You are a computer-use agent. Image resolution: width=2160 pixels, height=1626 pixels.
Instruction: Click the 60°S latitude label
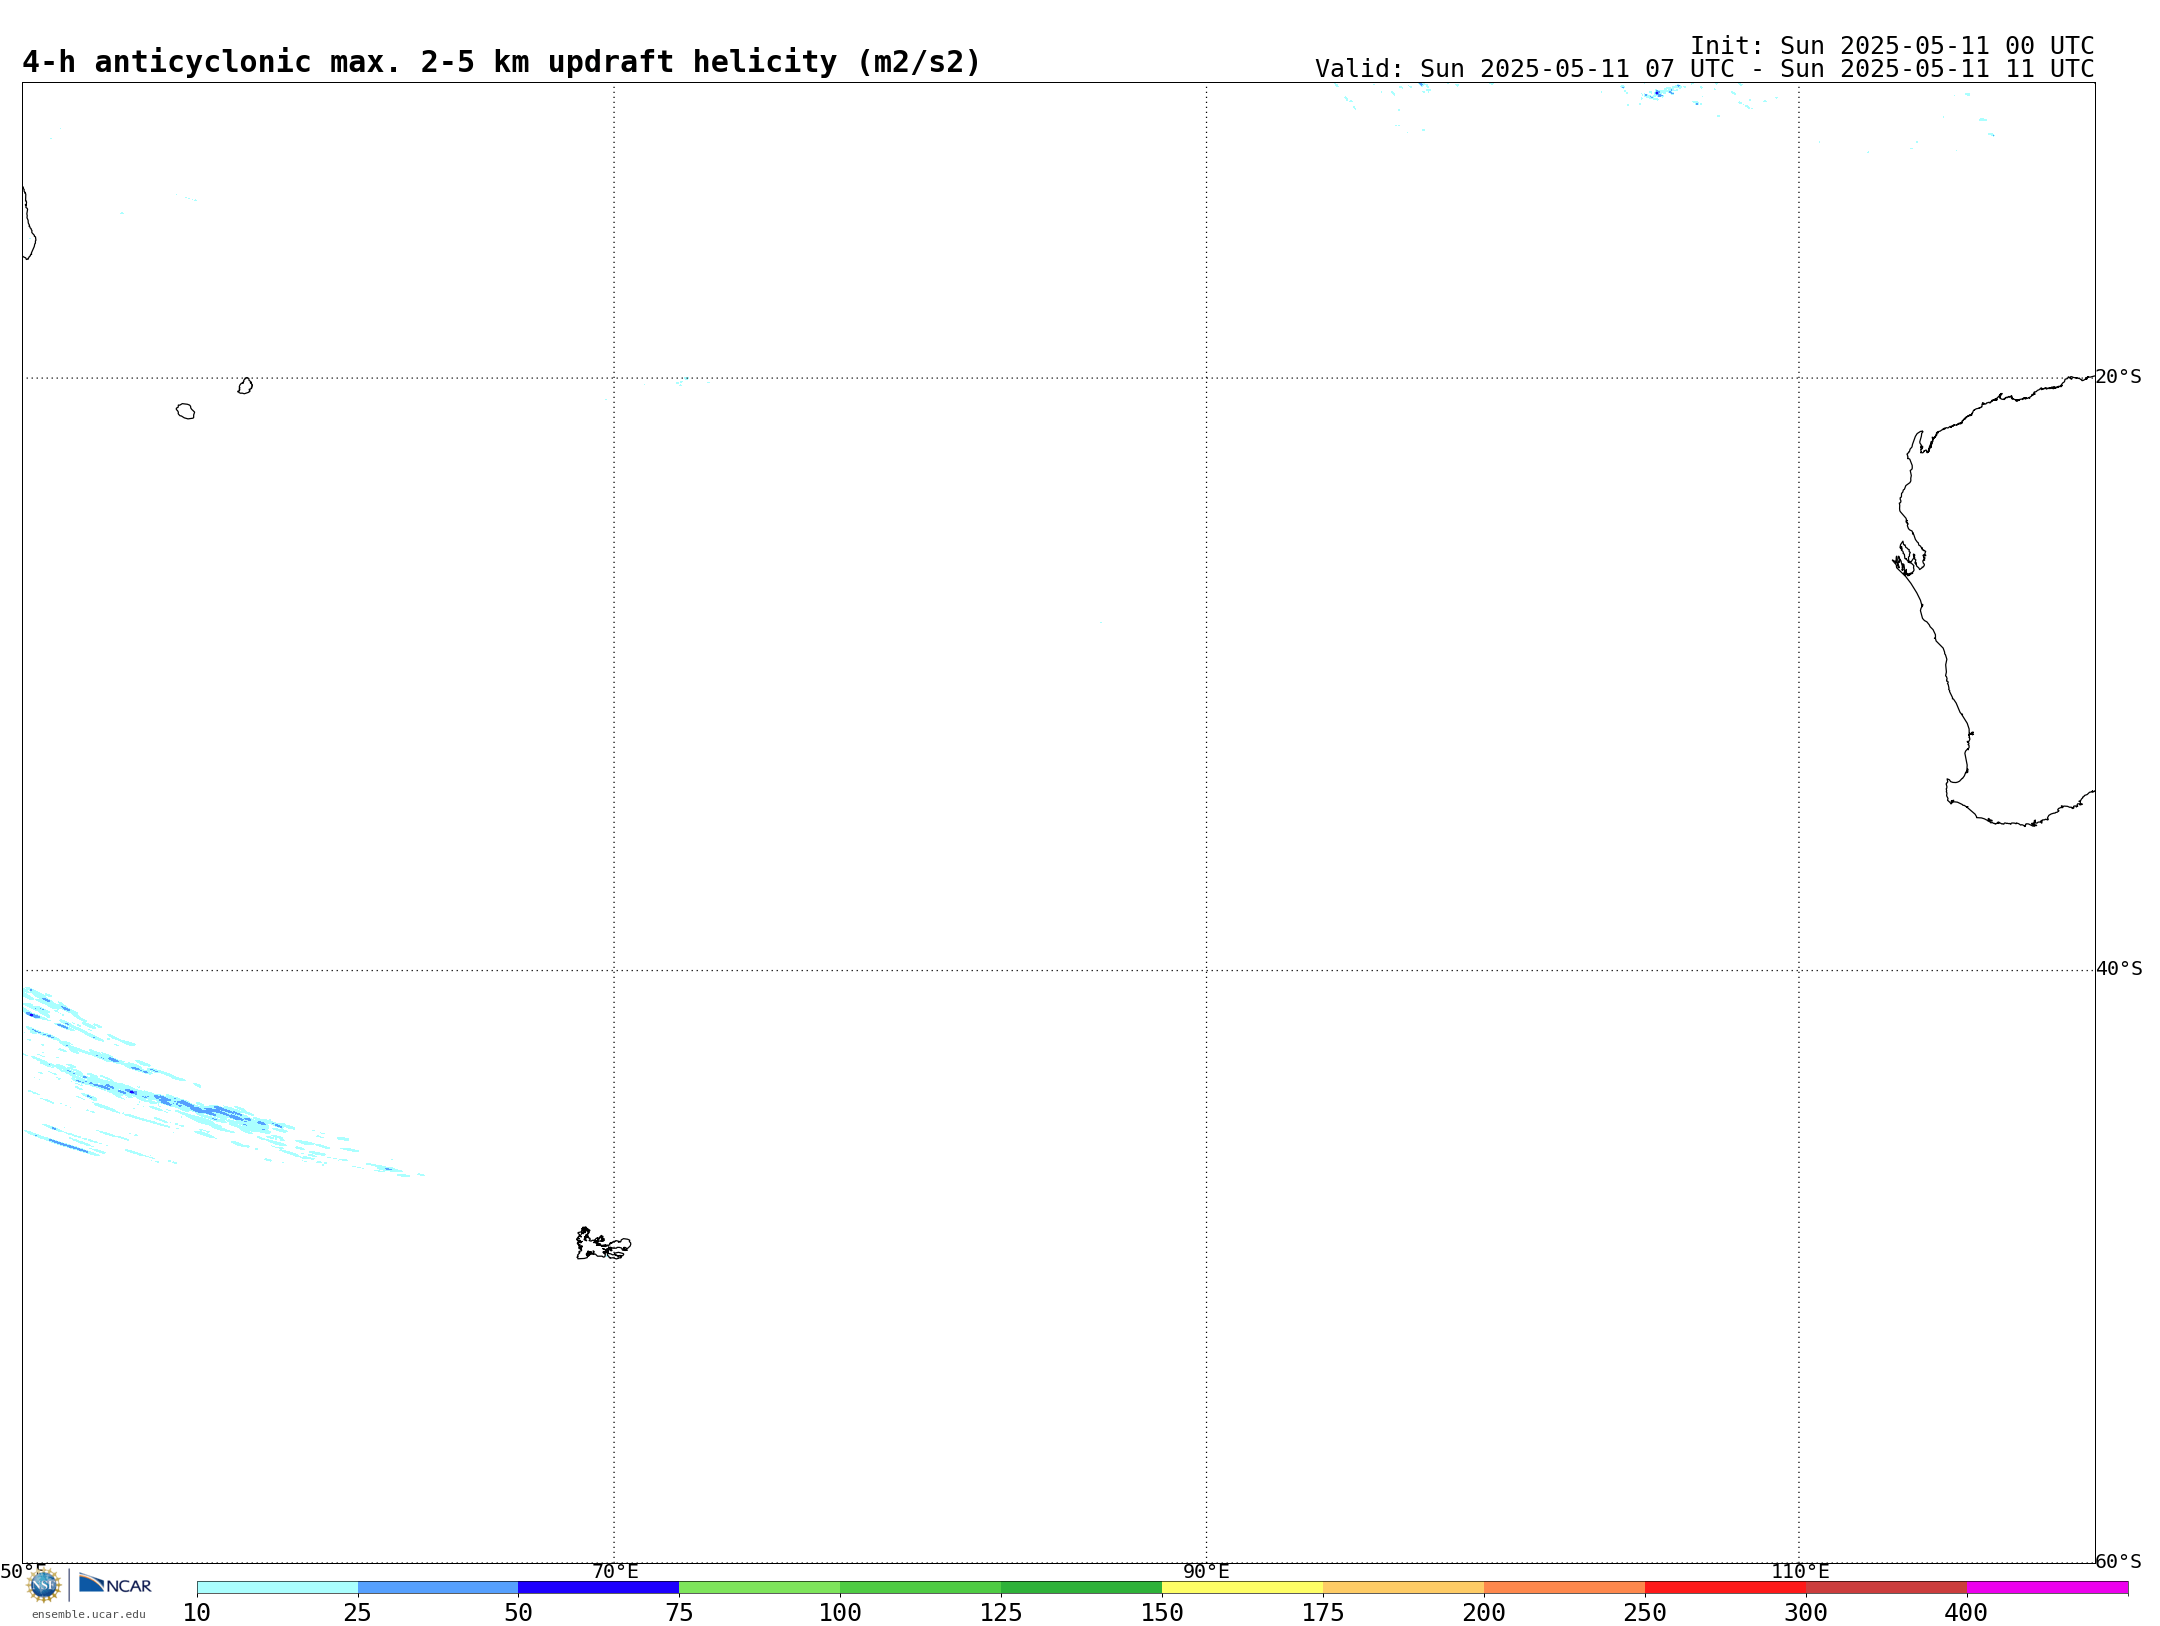2118,1561
